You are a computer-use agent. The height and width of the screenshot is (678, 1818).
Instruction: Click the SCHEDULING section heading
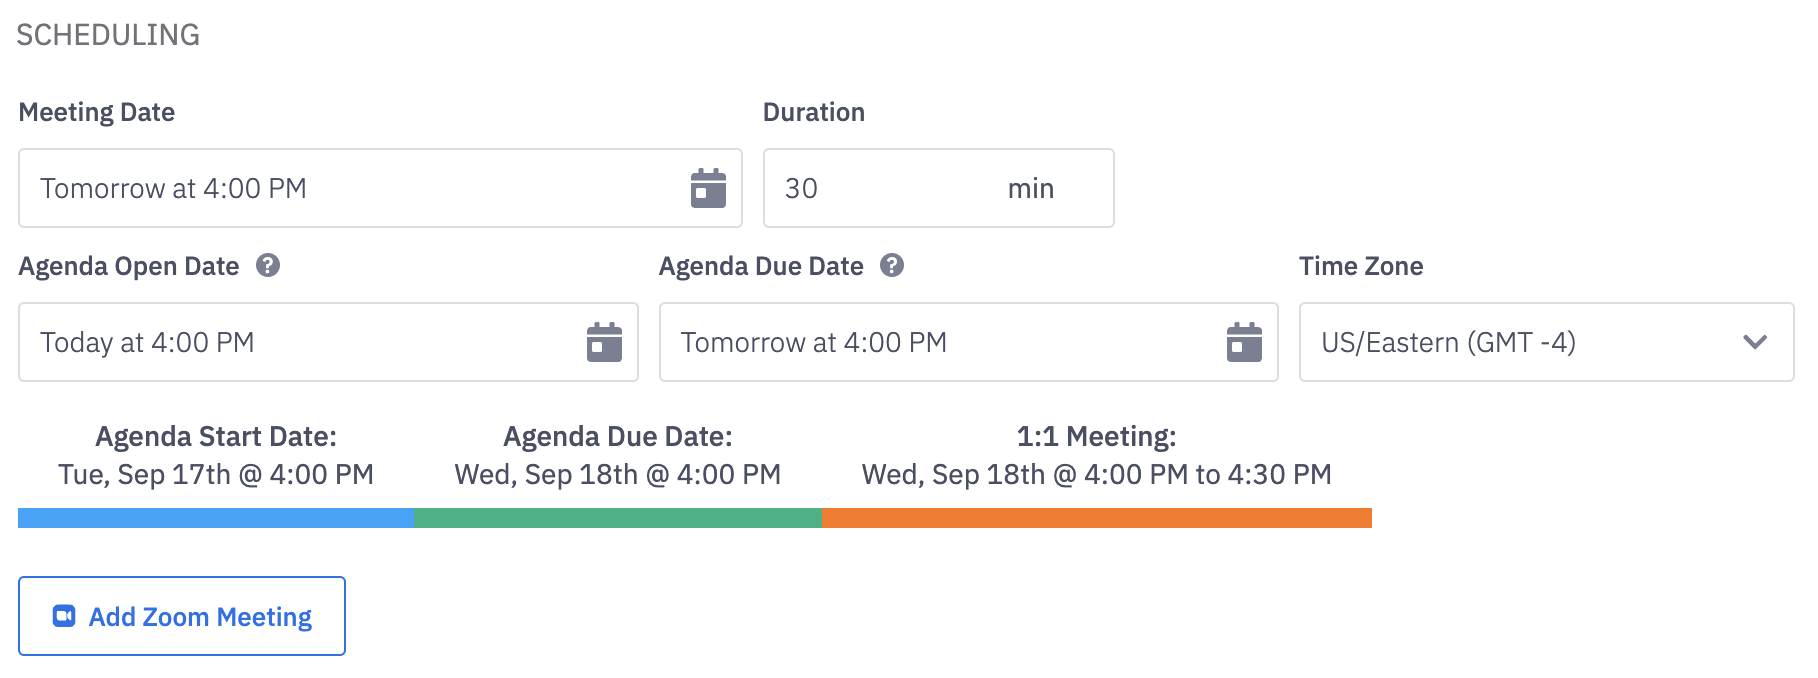(108, 35)
